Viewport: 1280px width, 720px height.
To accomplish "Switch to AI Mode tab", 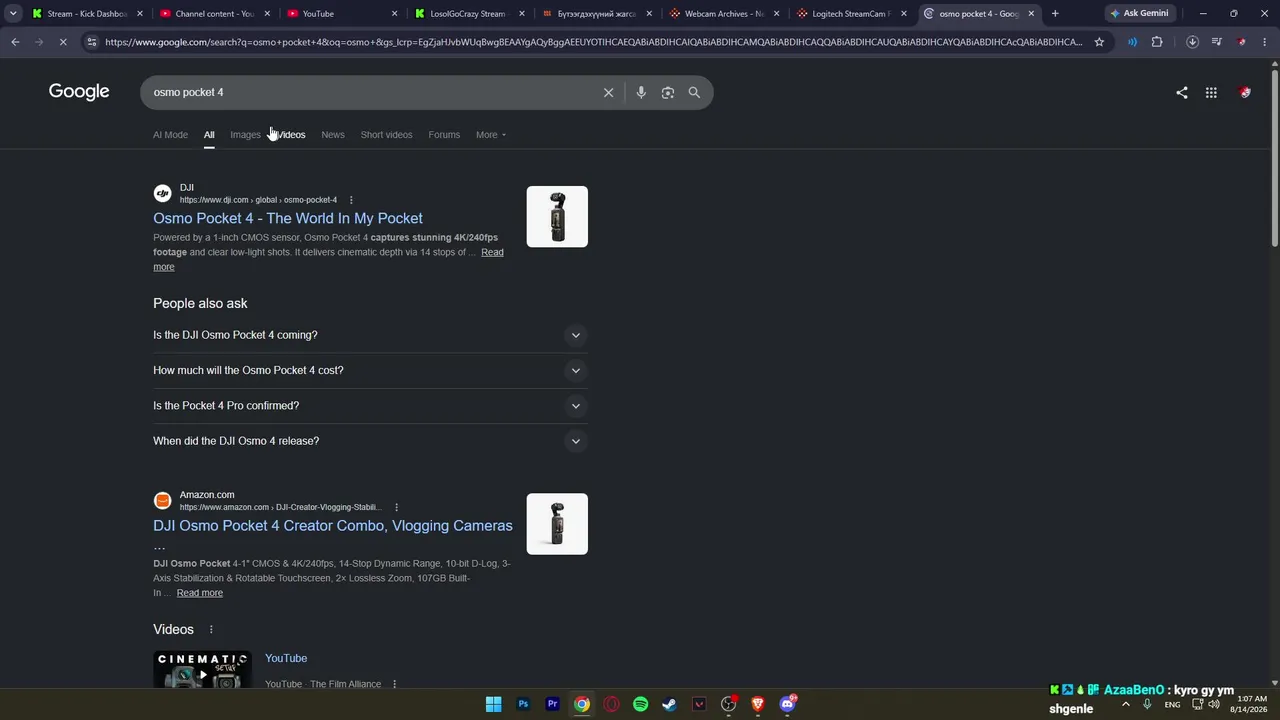I will coord(170,135).
